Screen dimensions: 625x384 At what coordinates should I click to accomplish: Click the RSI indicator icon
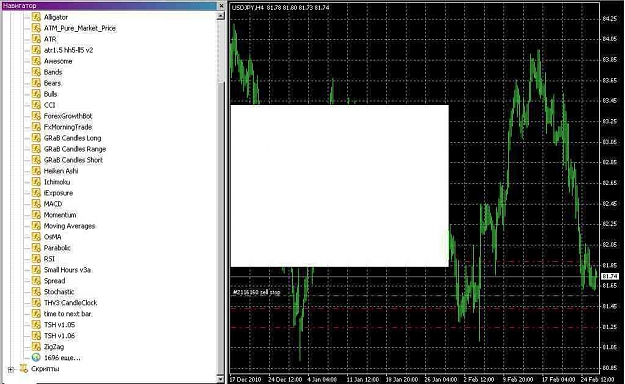tap(36, 259)
